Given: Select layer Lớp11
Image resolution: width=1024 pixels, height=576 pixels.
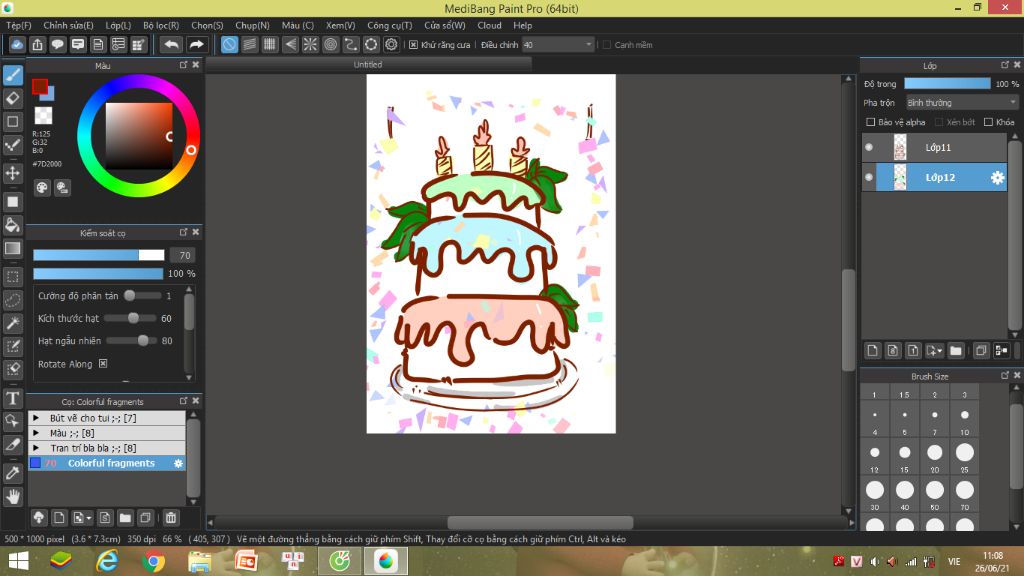Looking at the screenshot, I should (935, 148).
